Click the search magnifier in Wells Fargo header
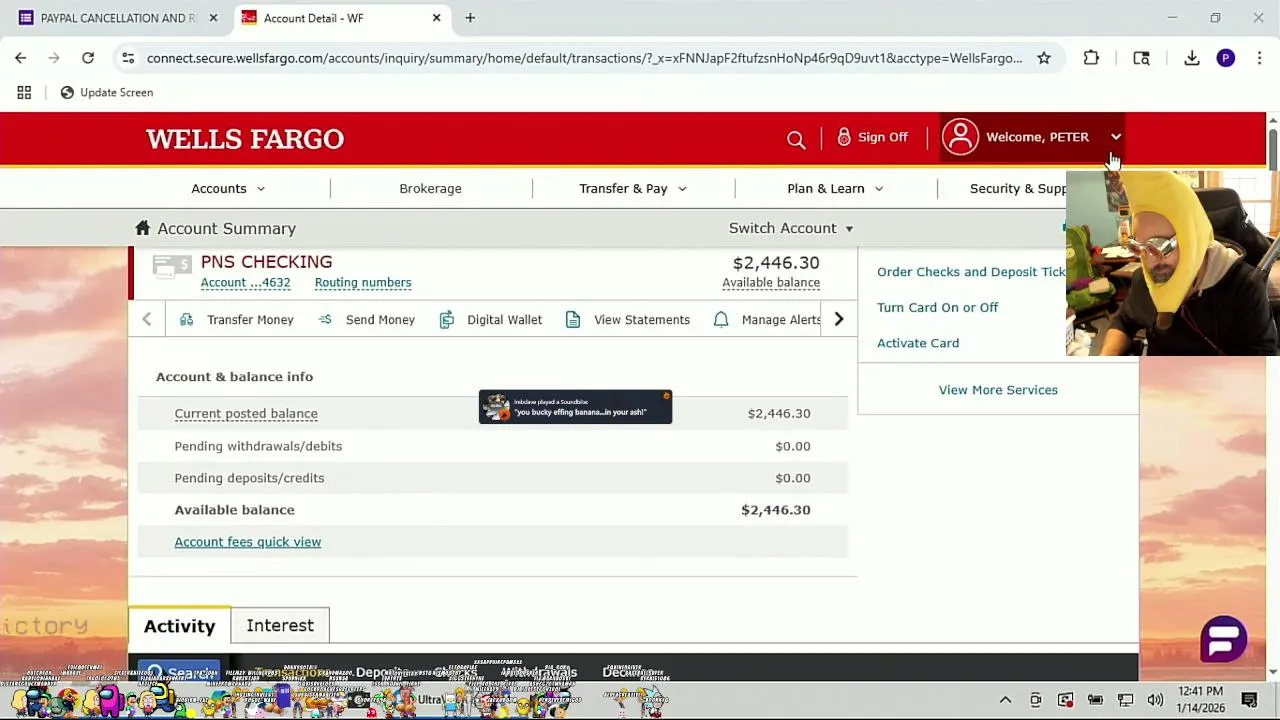Image resolution: width=1280 pixels, height=720 pixels. click(x=796, y=140)
